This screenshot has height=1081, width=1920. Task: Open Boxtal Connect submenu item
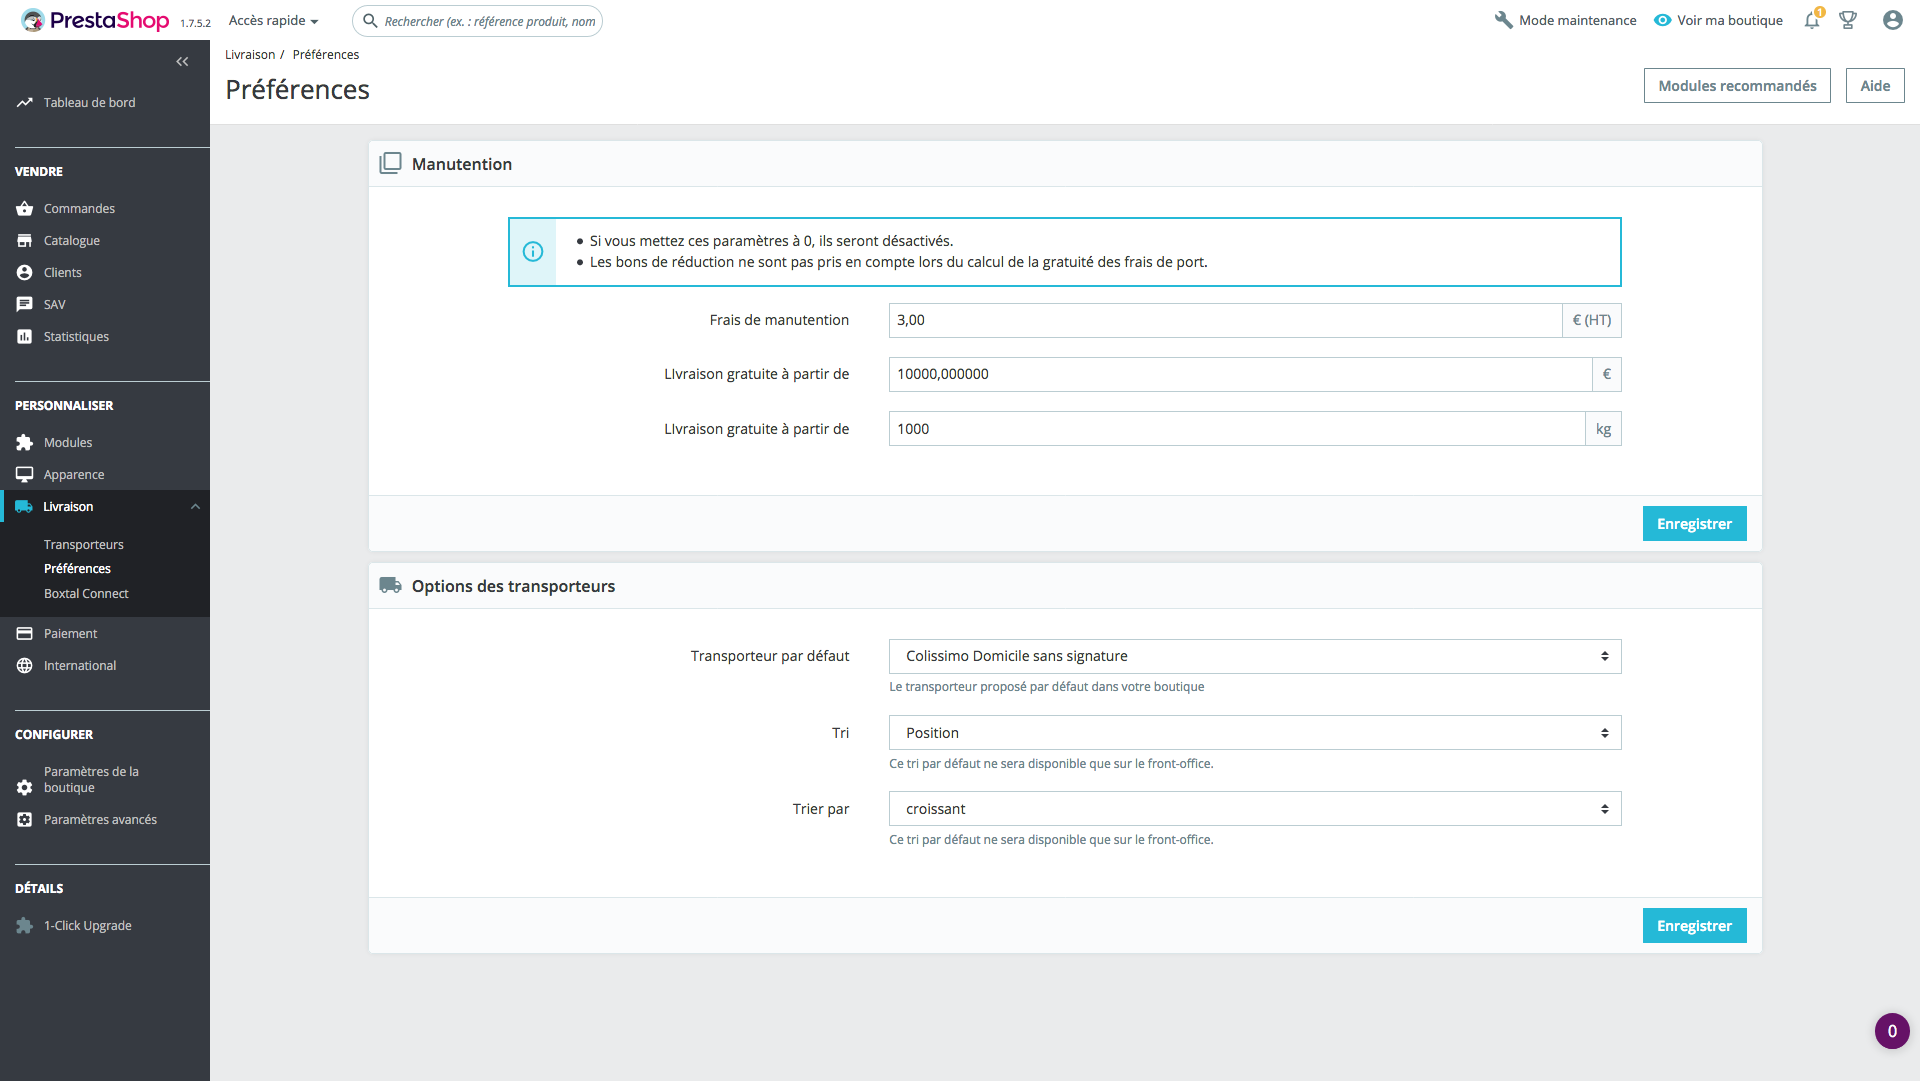click(x=86, y=594)
